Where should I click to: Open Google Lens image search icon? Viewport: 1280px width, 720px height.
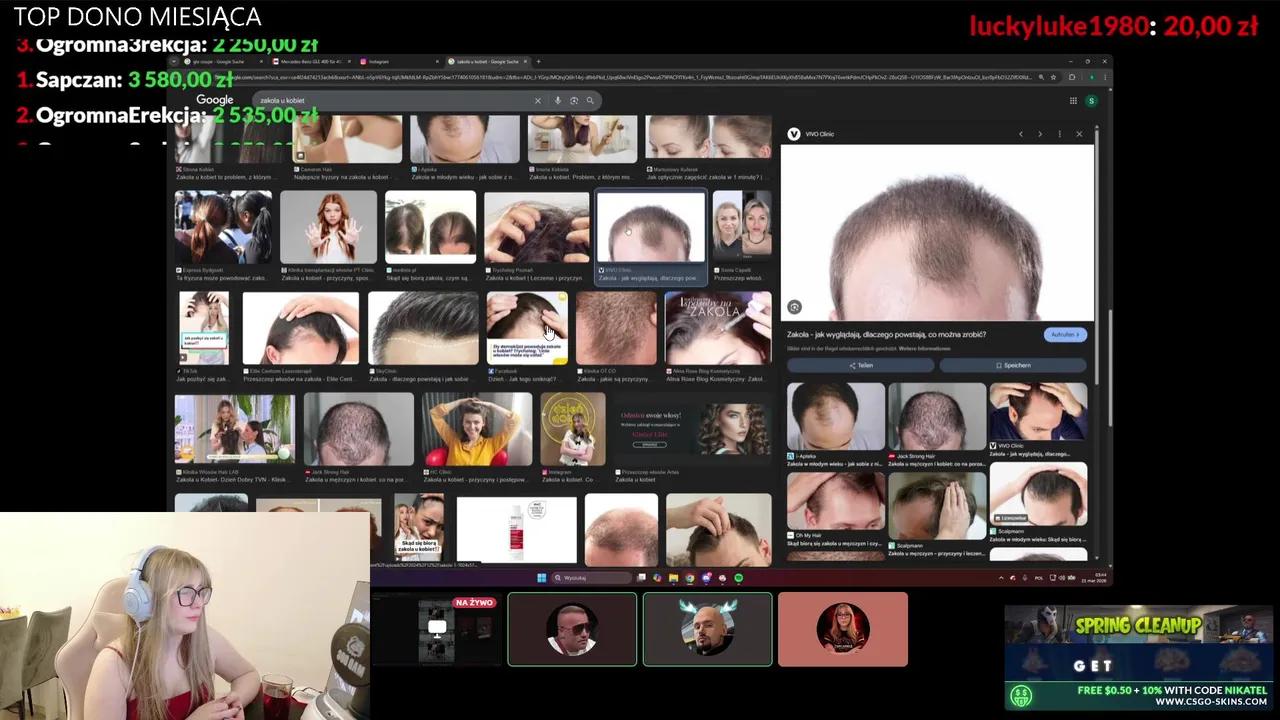pos(574,100)
